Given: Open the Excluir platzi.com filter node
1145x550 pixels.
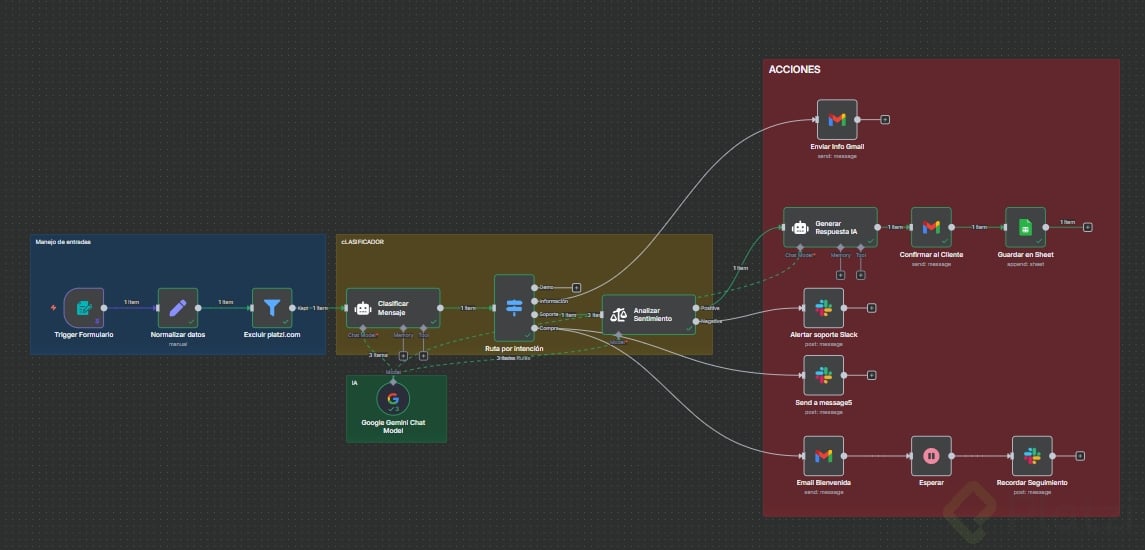Looking at the screenshot, I should coord(272,308).
